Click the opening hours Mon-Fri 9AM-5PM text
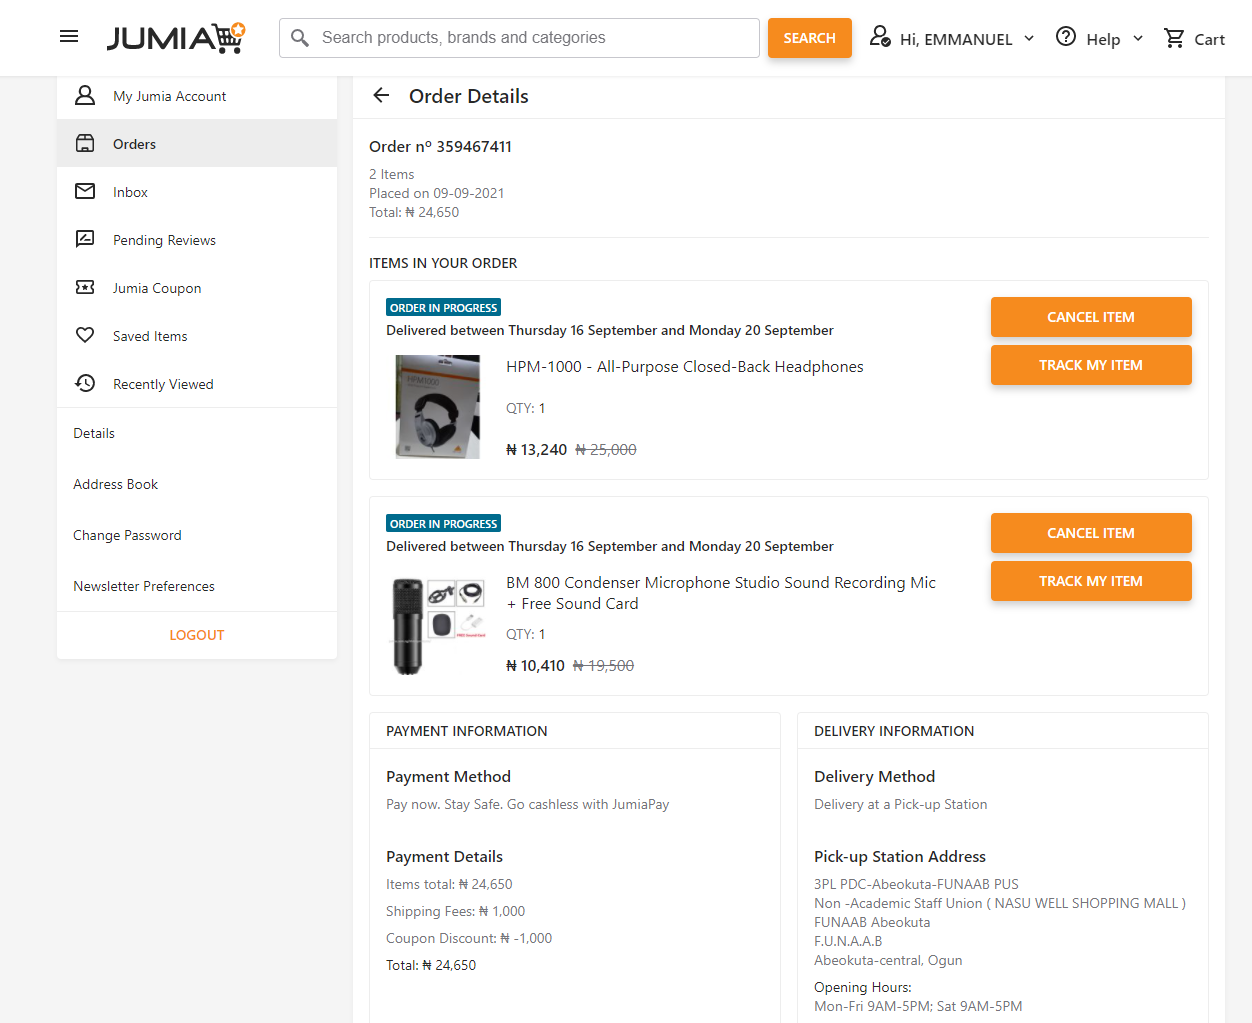Image resolution: width=1252 pixels, height=1023 pixels. click(918, 1006)
